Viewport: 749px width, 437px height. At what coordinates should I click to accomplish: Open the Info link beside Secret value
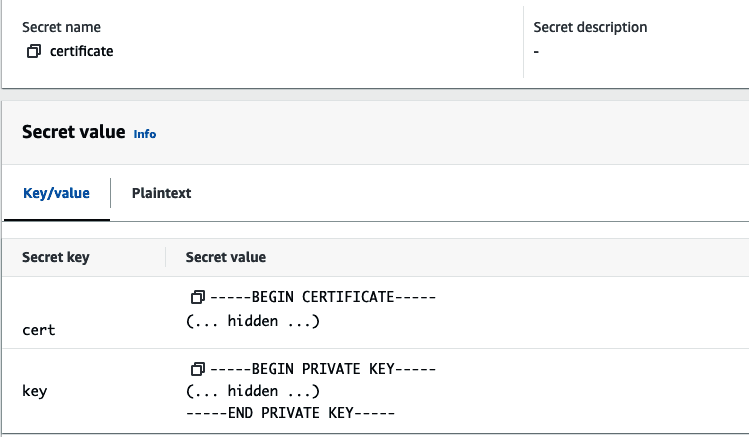pos(145,134)
